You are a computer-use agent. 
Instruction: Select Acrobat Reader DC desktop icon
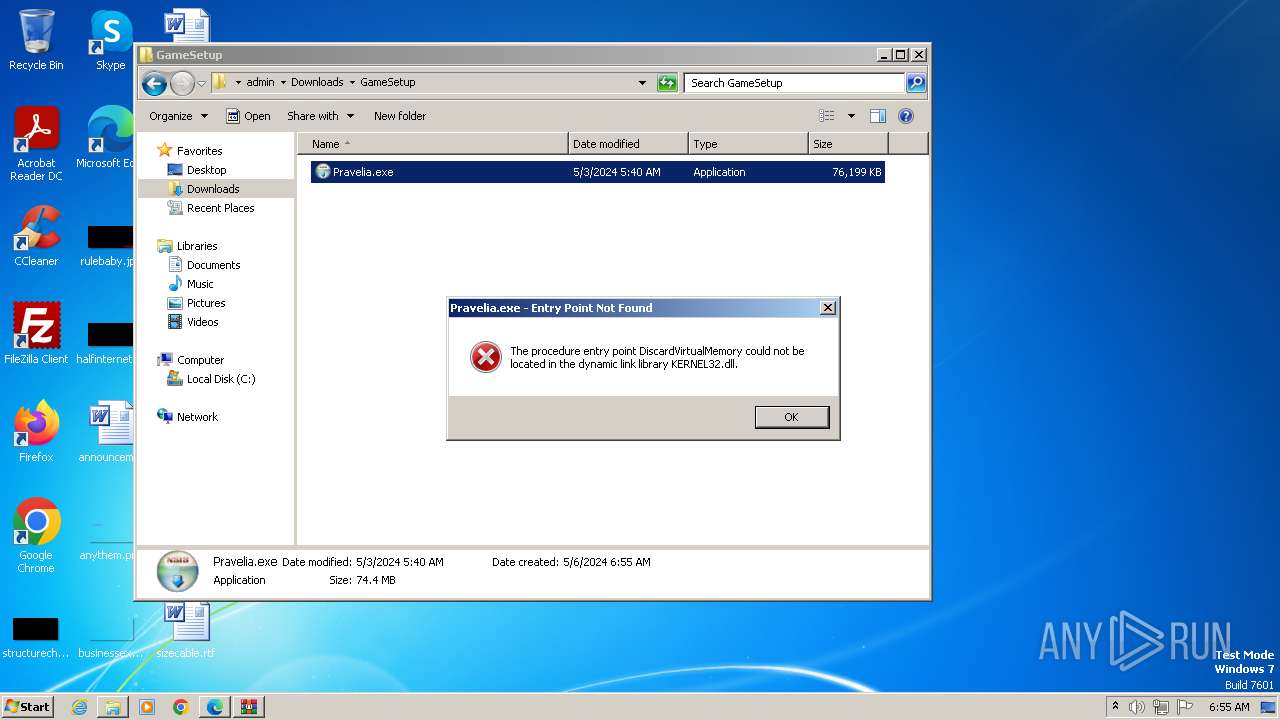pyautogui.click(x=36, y=145)
